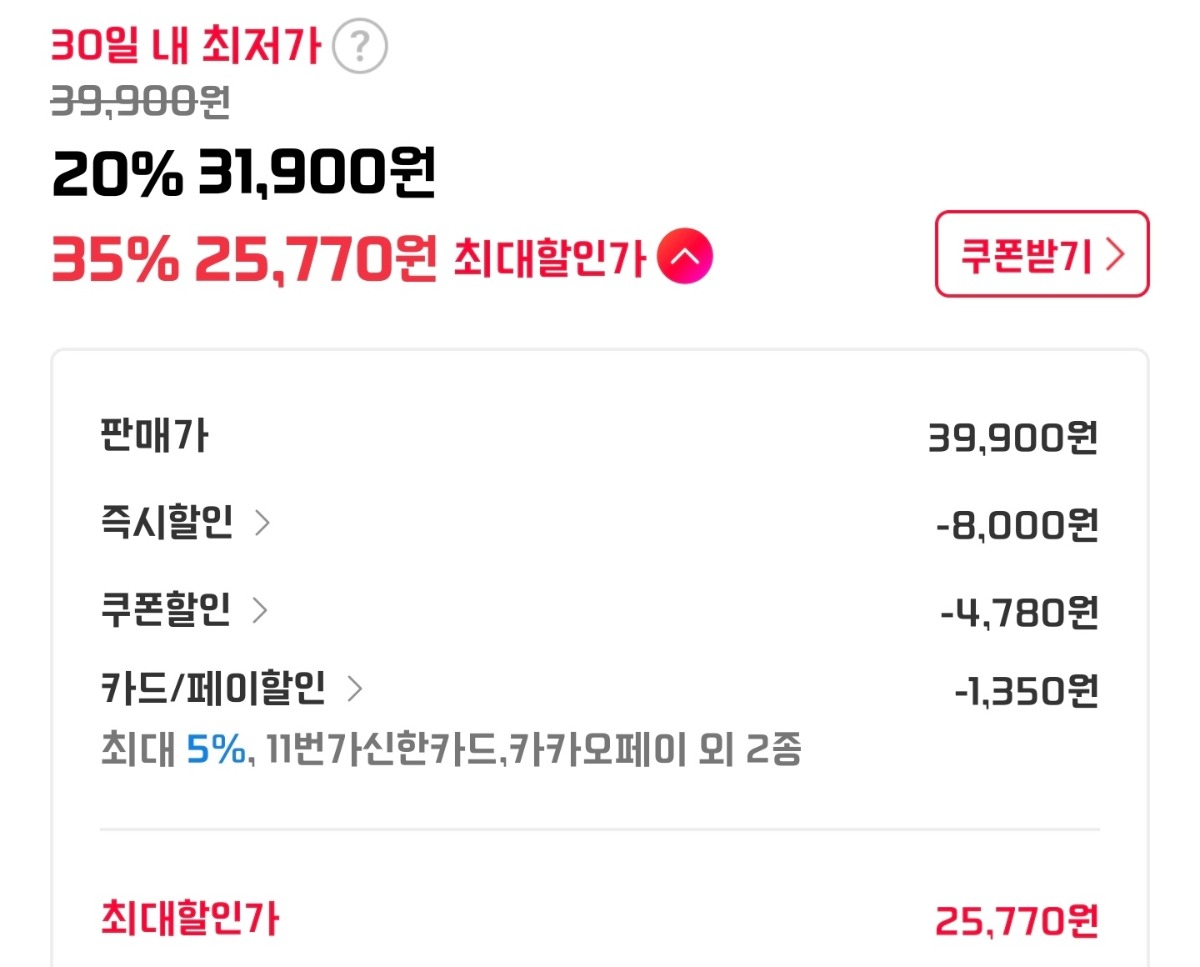Click the 쿠폰할인 label text
The image size is (1200, 967).
coord(165,609)
